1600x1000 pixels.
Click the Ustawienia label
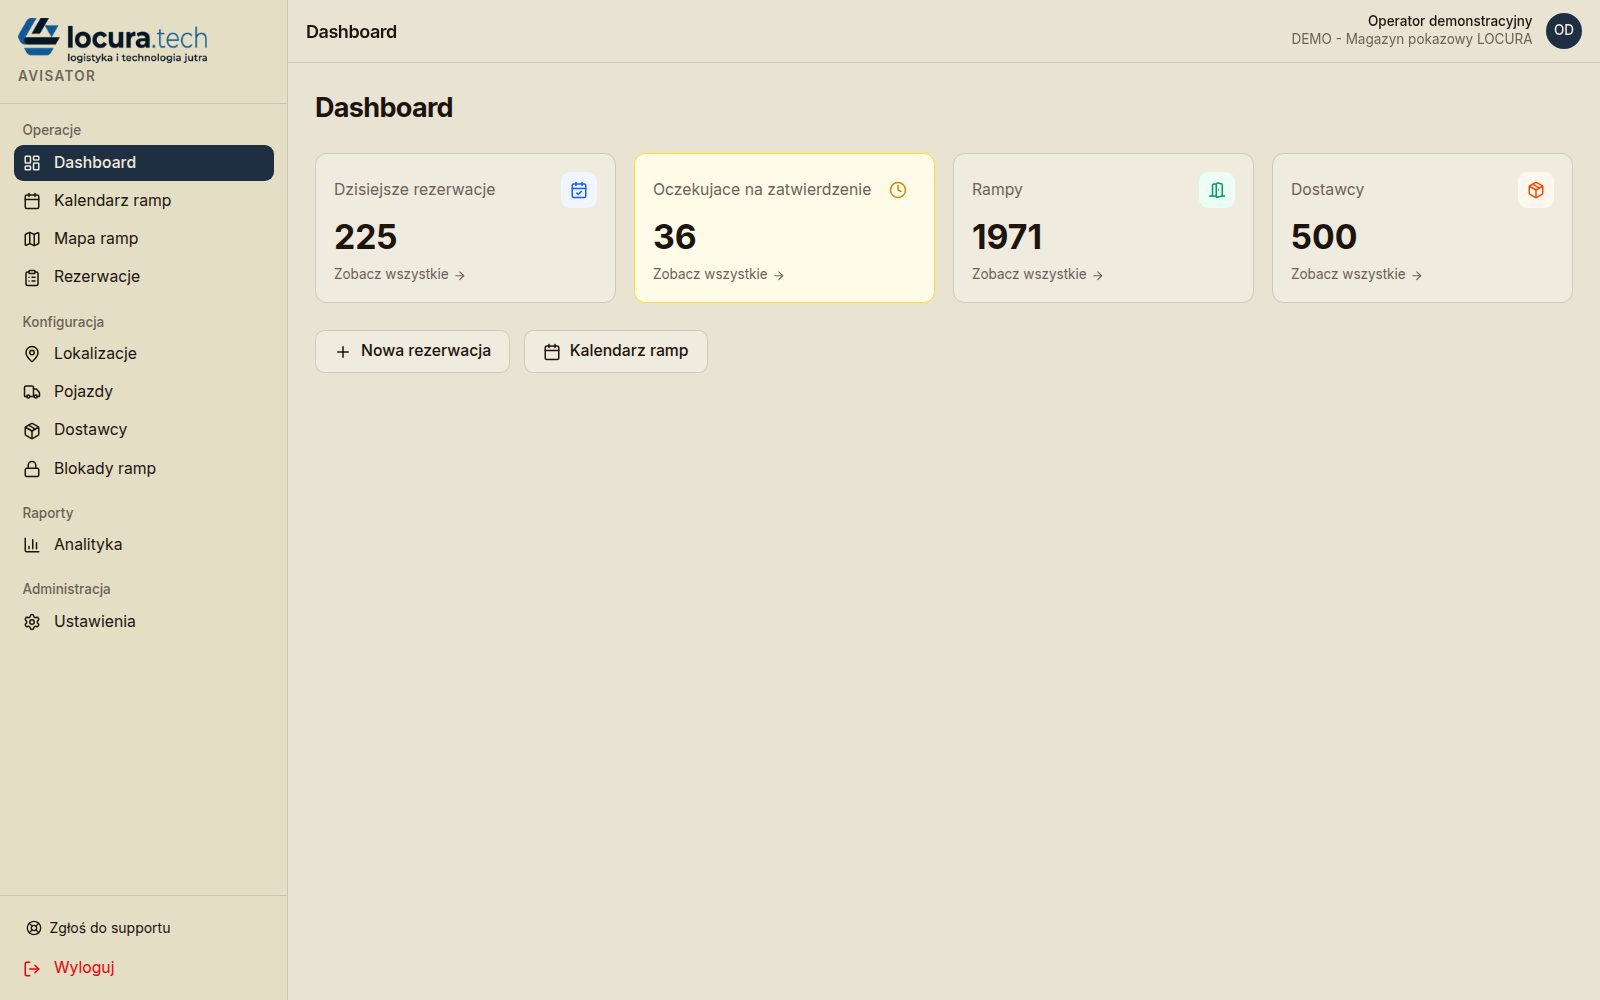click(95, 622)
